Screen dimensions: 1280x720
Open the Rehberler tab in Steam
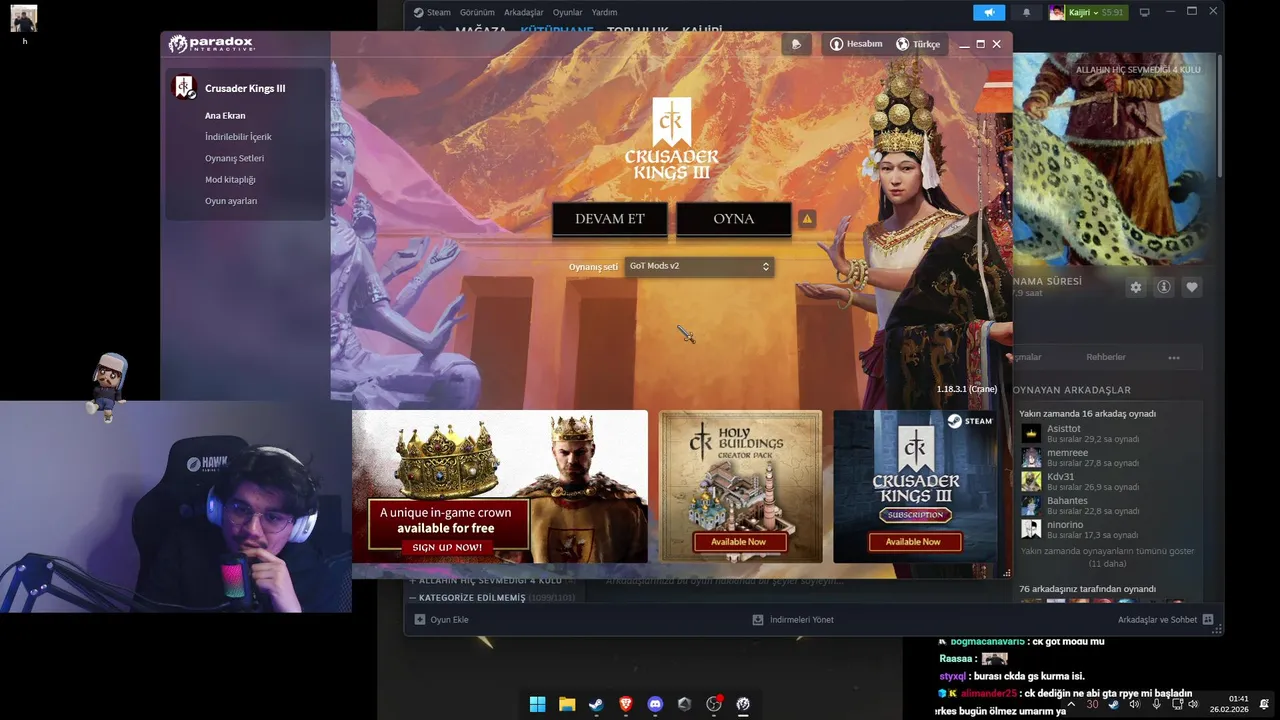click(x=1105, y=357)
